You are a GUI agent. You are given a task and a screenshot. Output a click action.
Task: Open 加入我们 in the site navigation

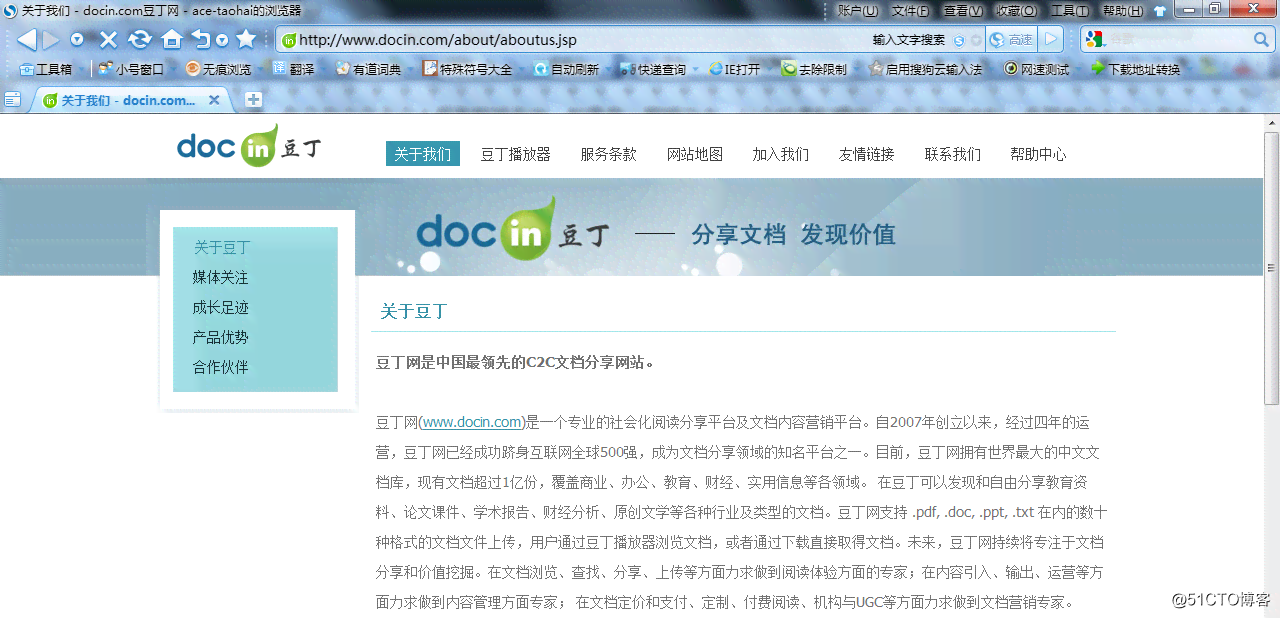click(781, 154)
